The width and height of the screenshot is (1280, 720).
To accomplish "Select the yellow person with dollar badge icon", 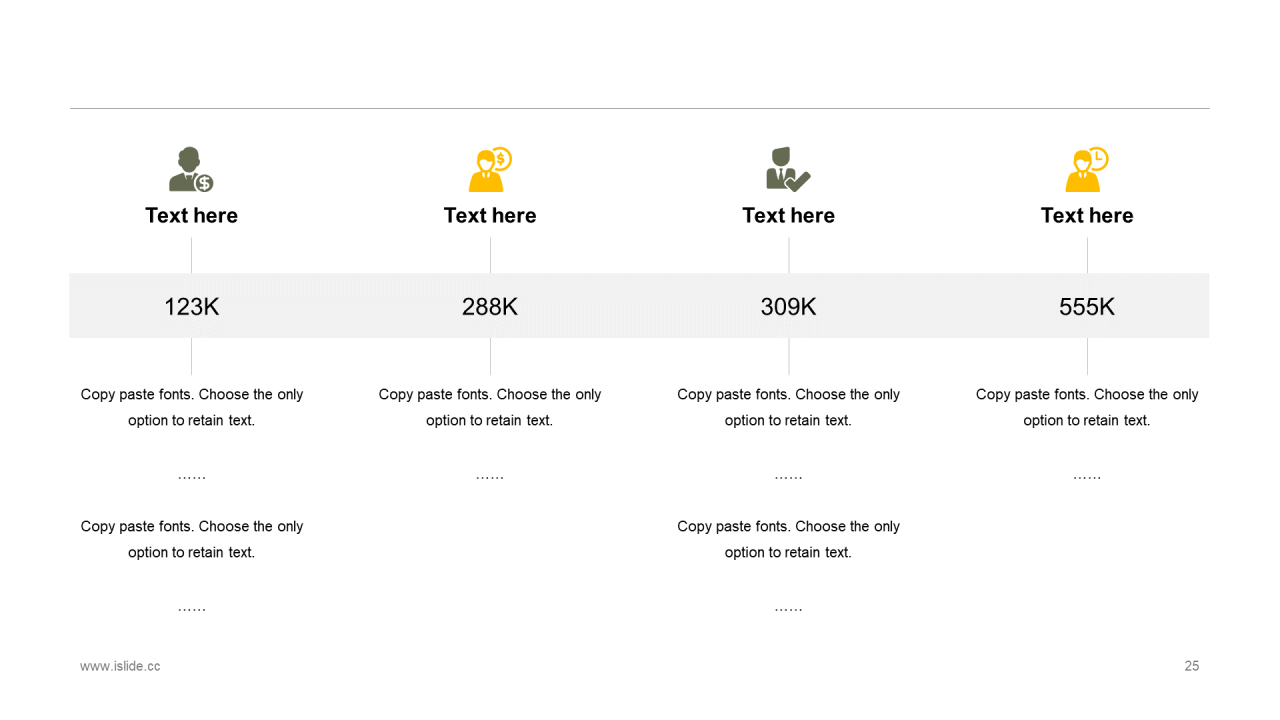I will 490,169.
